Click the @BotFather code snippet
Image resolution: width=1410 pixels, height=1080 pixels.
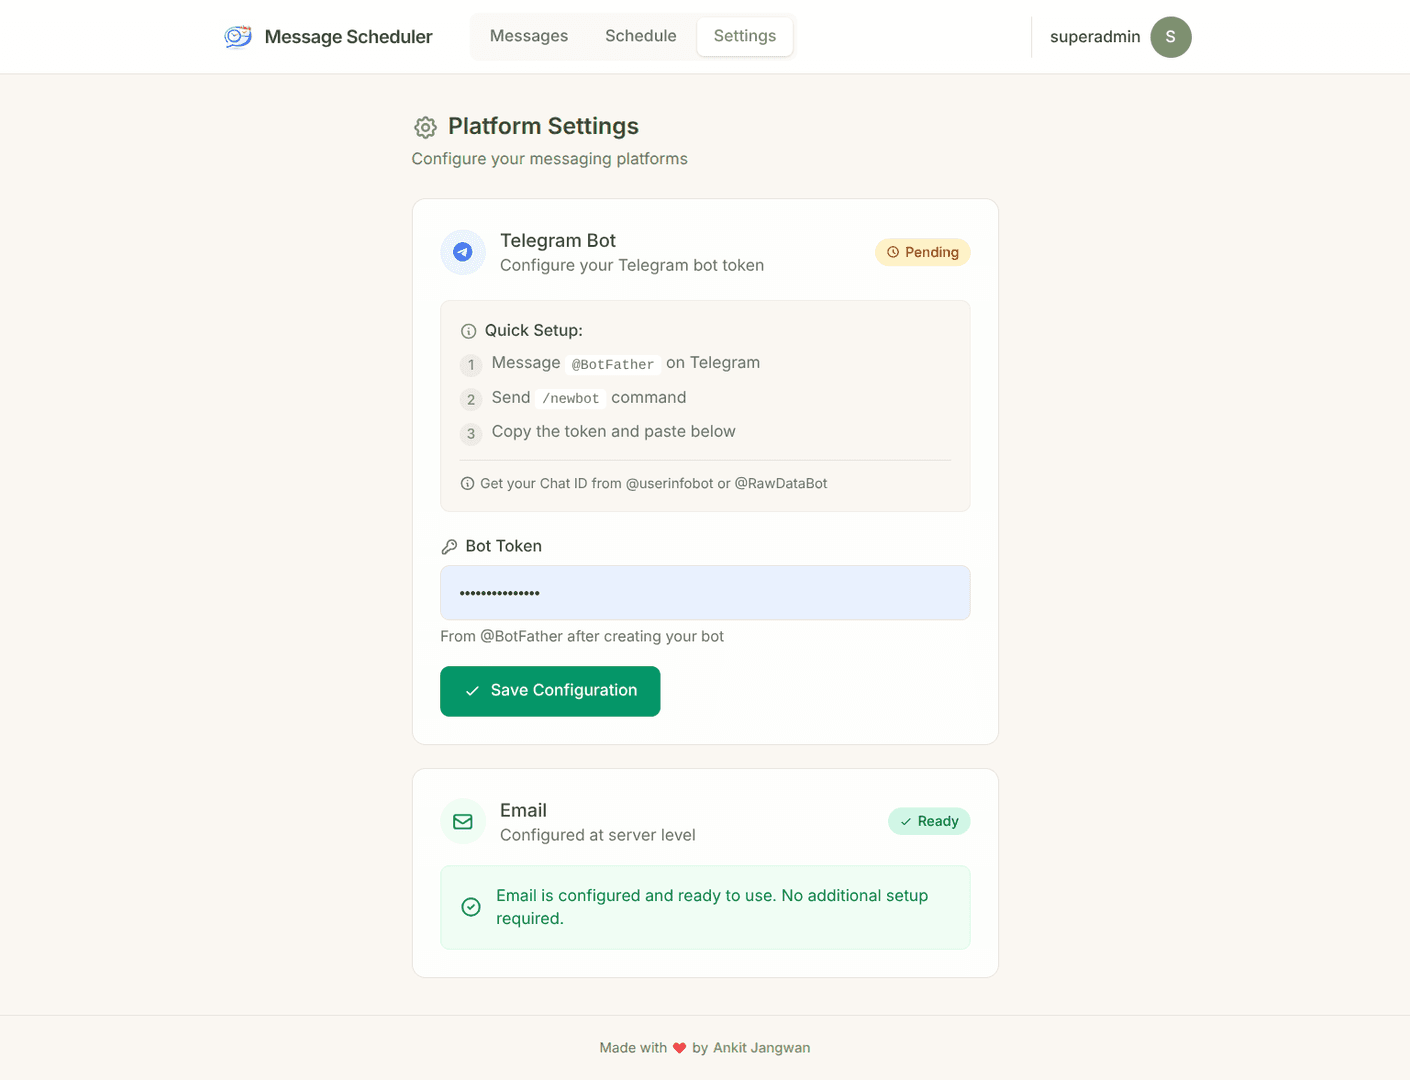(x=613, y=364)
